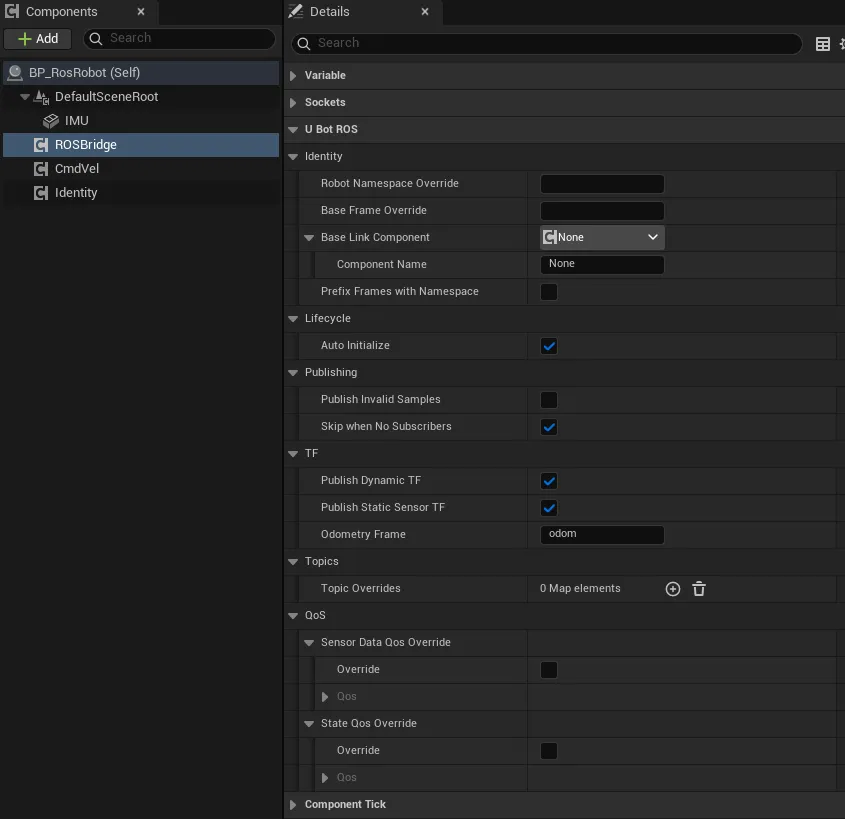
Task: Uncheck Publish Static Sensor TF checkbox
Action: click(x=549, y=508)
